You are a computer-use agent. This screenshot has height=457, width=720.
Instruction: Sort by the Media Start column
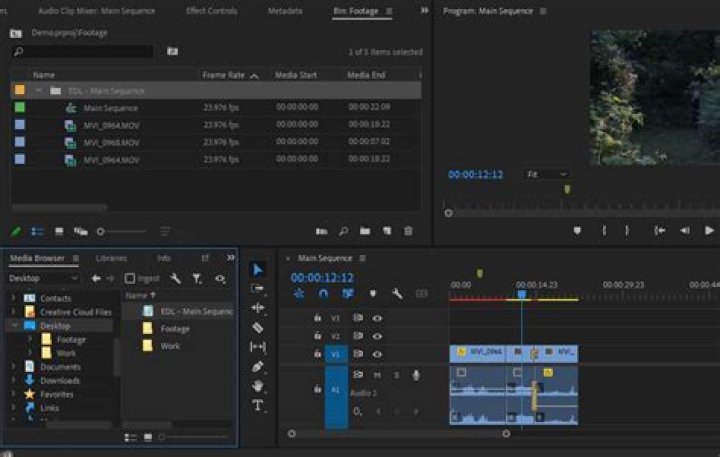point(296,75)
